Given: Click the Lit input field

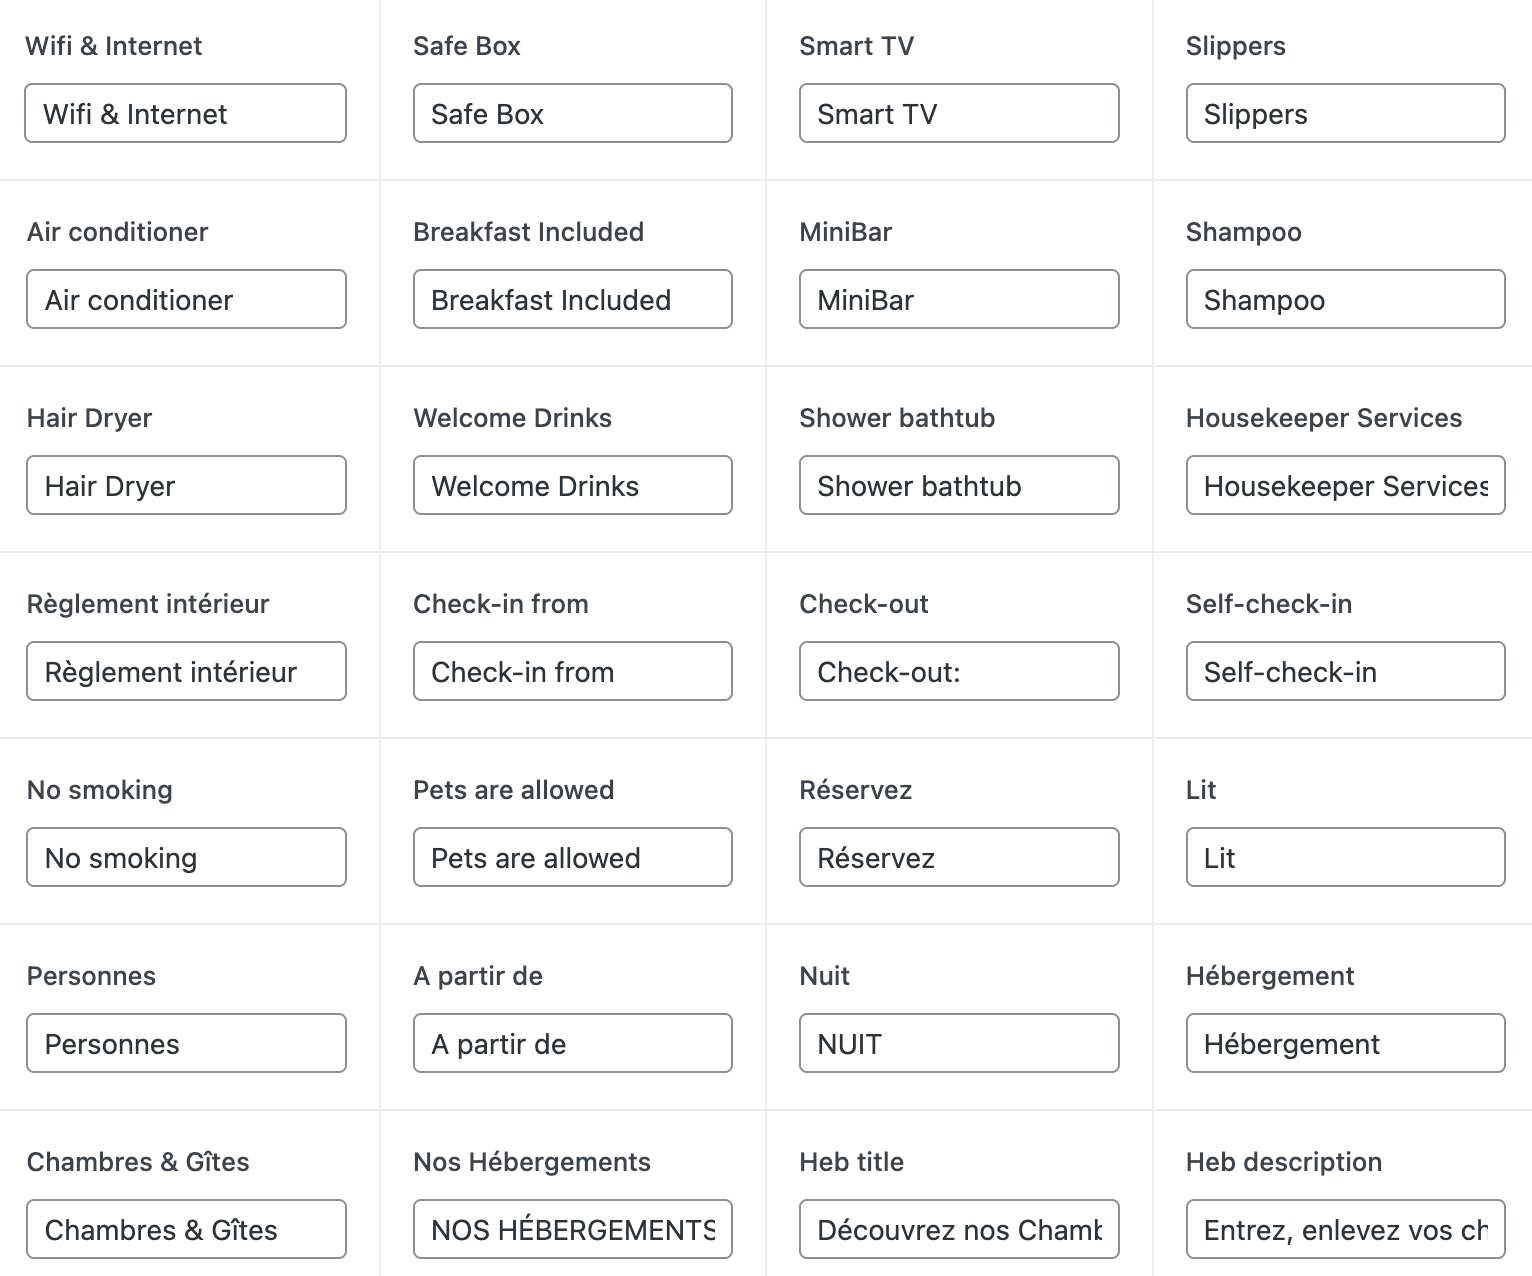Looking at the screenshot, I should point(1345,858).
